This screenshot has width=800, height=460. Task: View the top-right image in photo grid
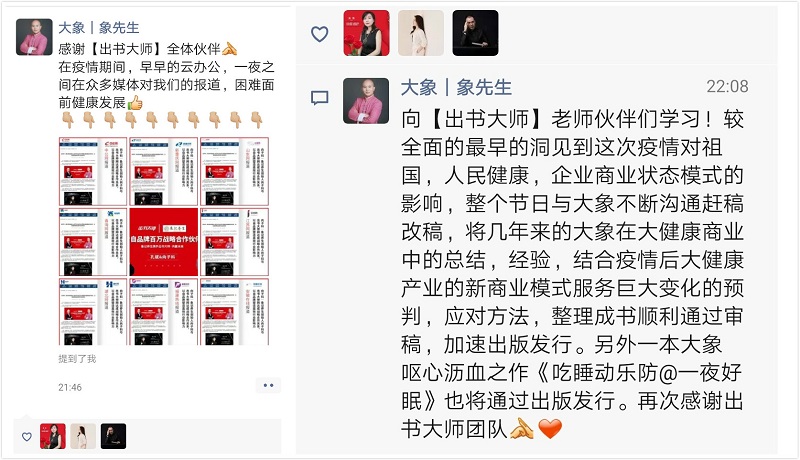click(235, 171)
